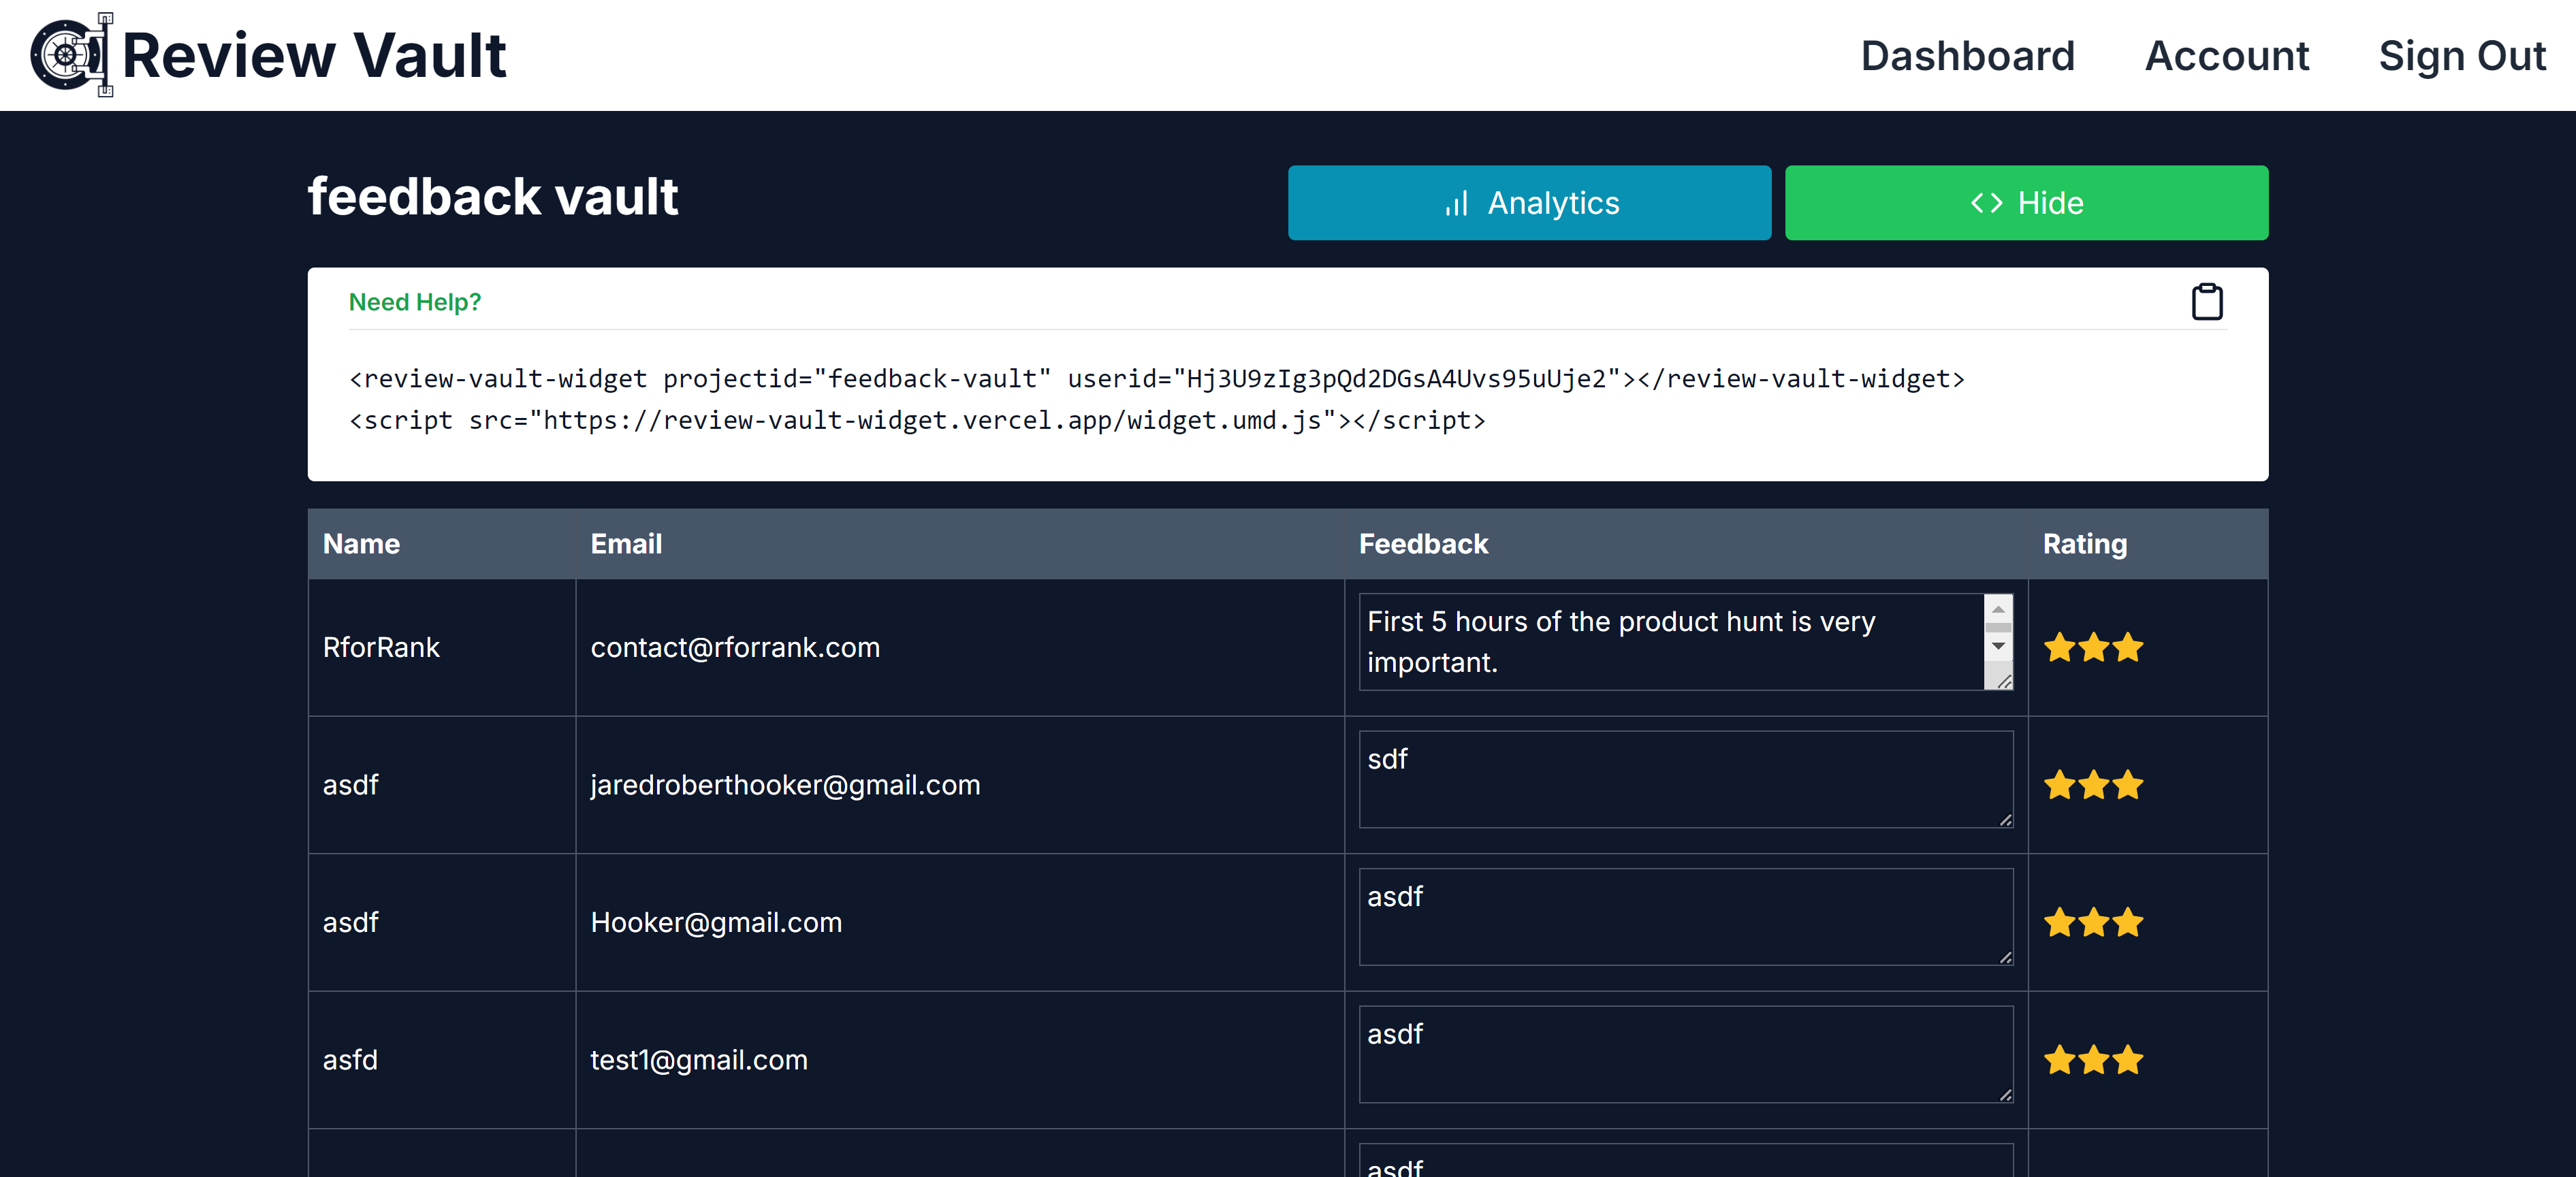Hide the embed code panel

pos(2025,203)
